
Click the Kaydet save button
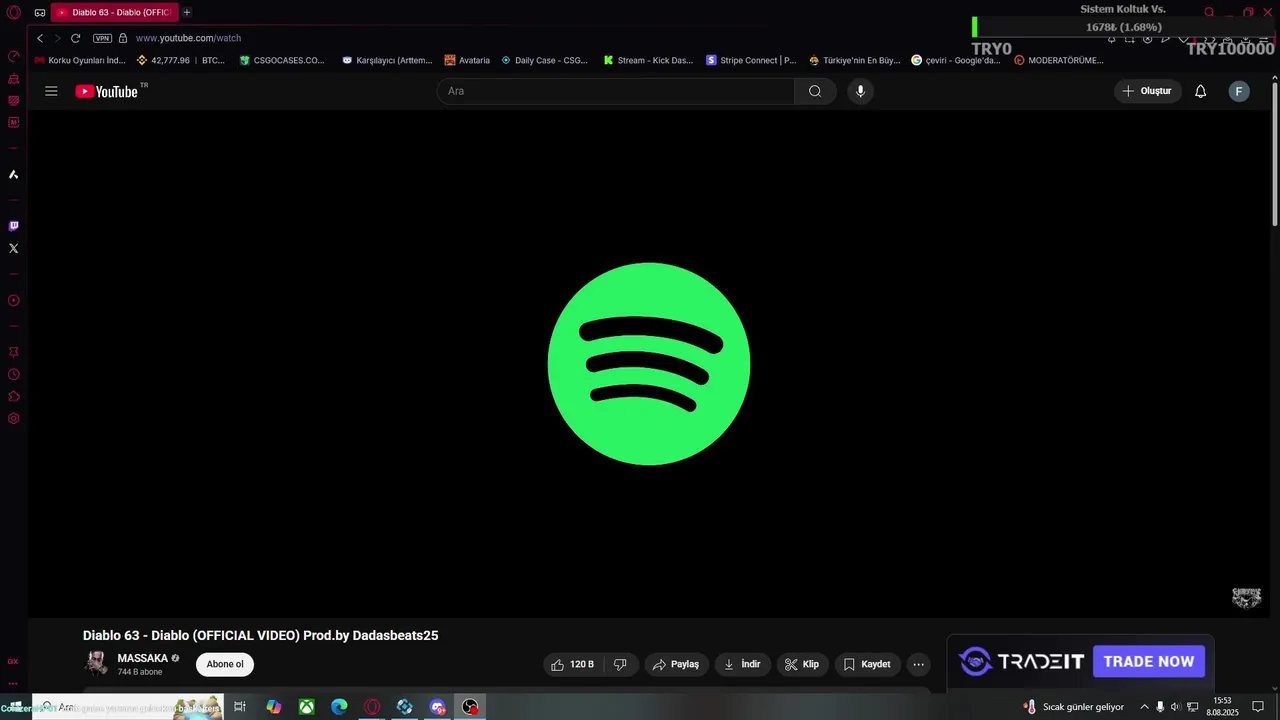867,664
